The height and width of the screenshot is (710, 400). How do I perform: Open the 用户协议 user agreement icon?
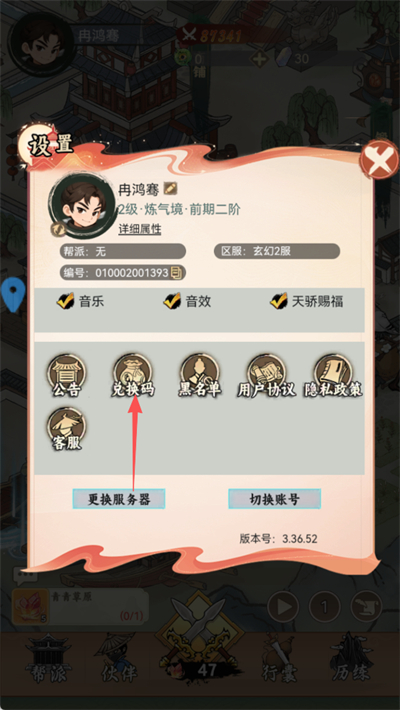pos(266,376)
